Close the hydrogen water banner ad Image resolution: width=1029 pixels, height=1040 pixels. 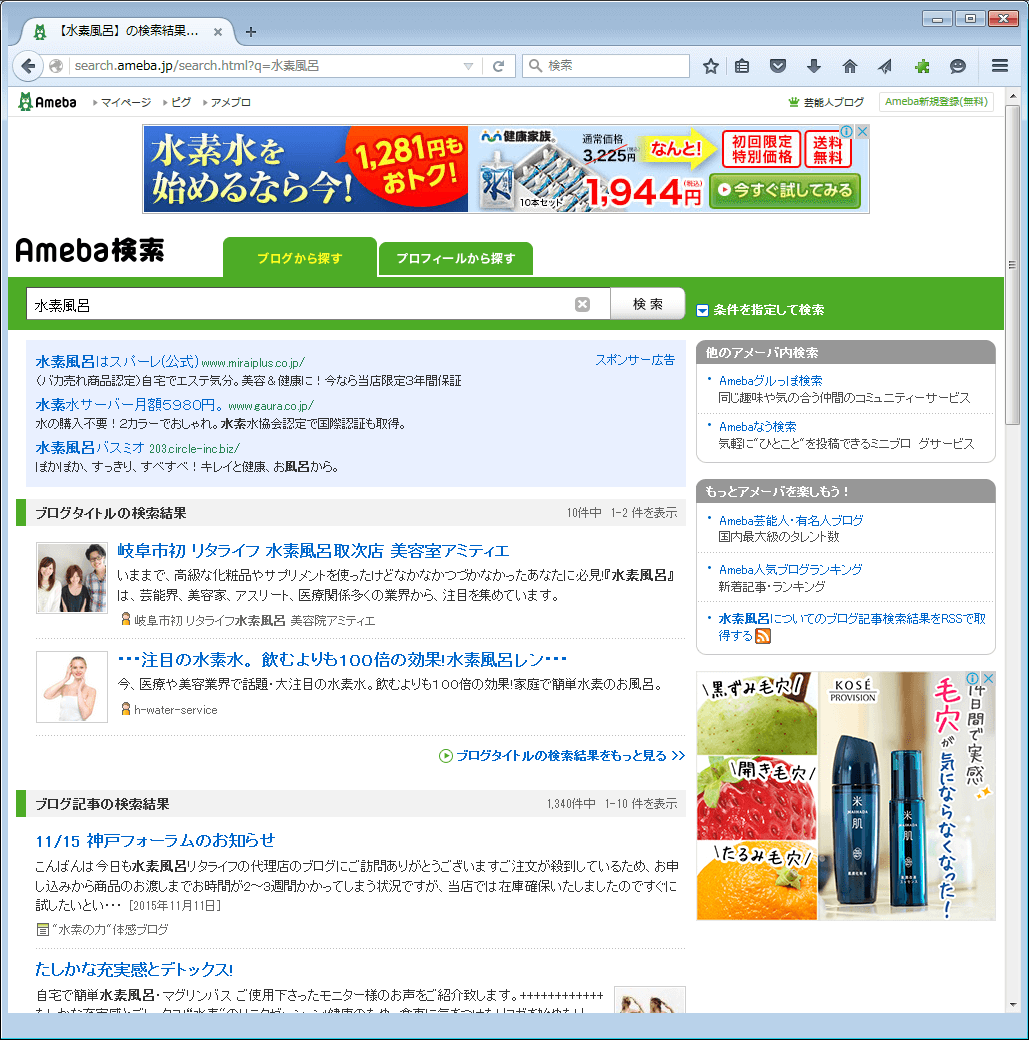862,131
